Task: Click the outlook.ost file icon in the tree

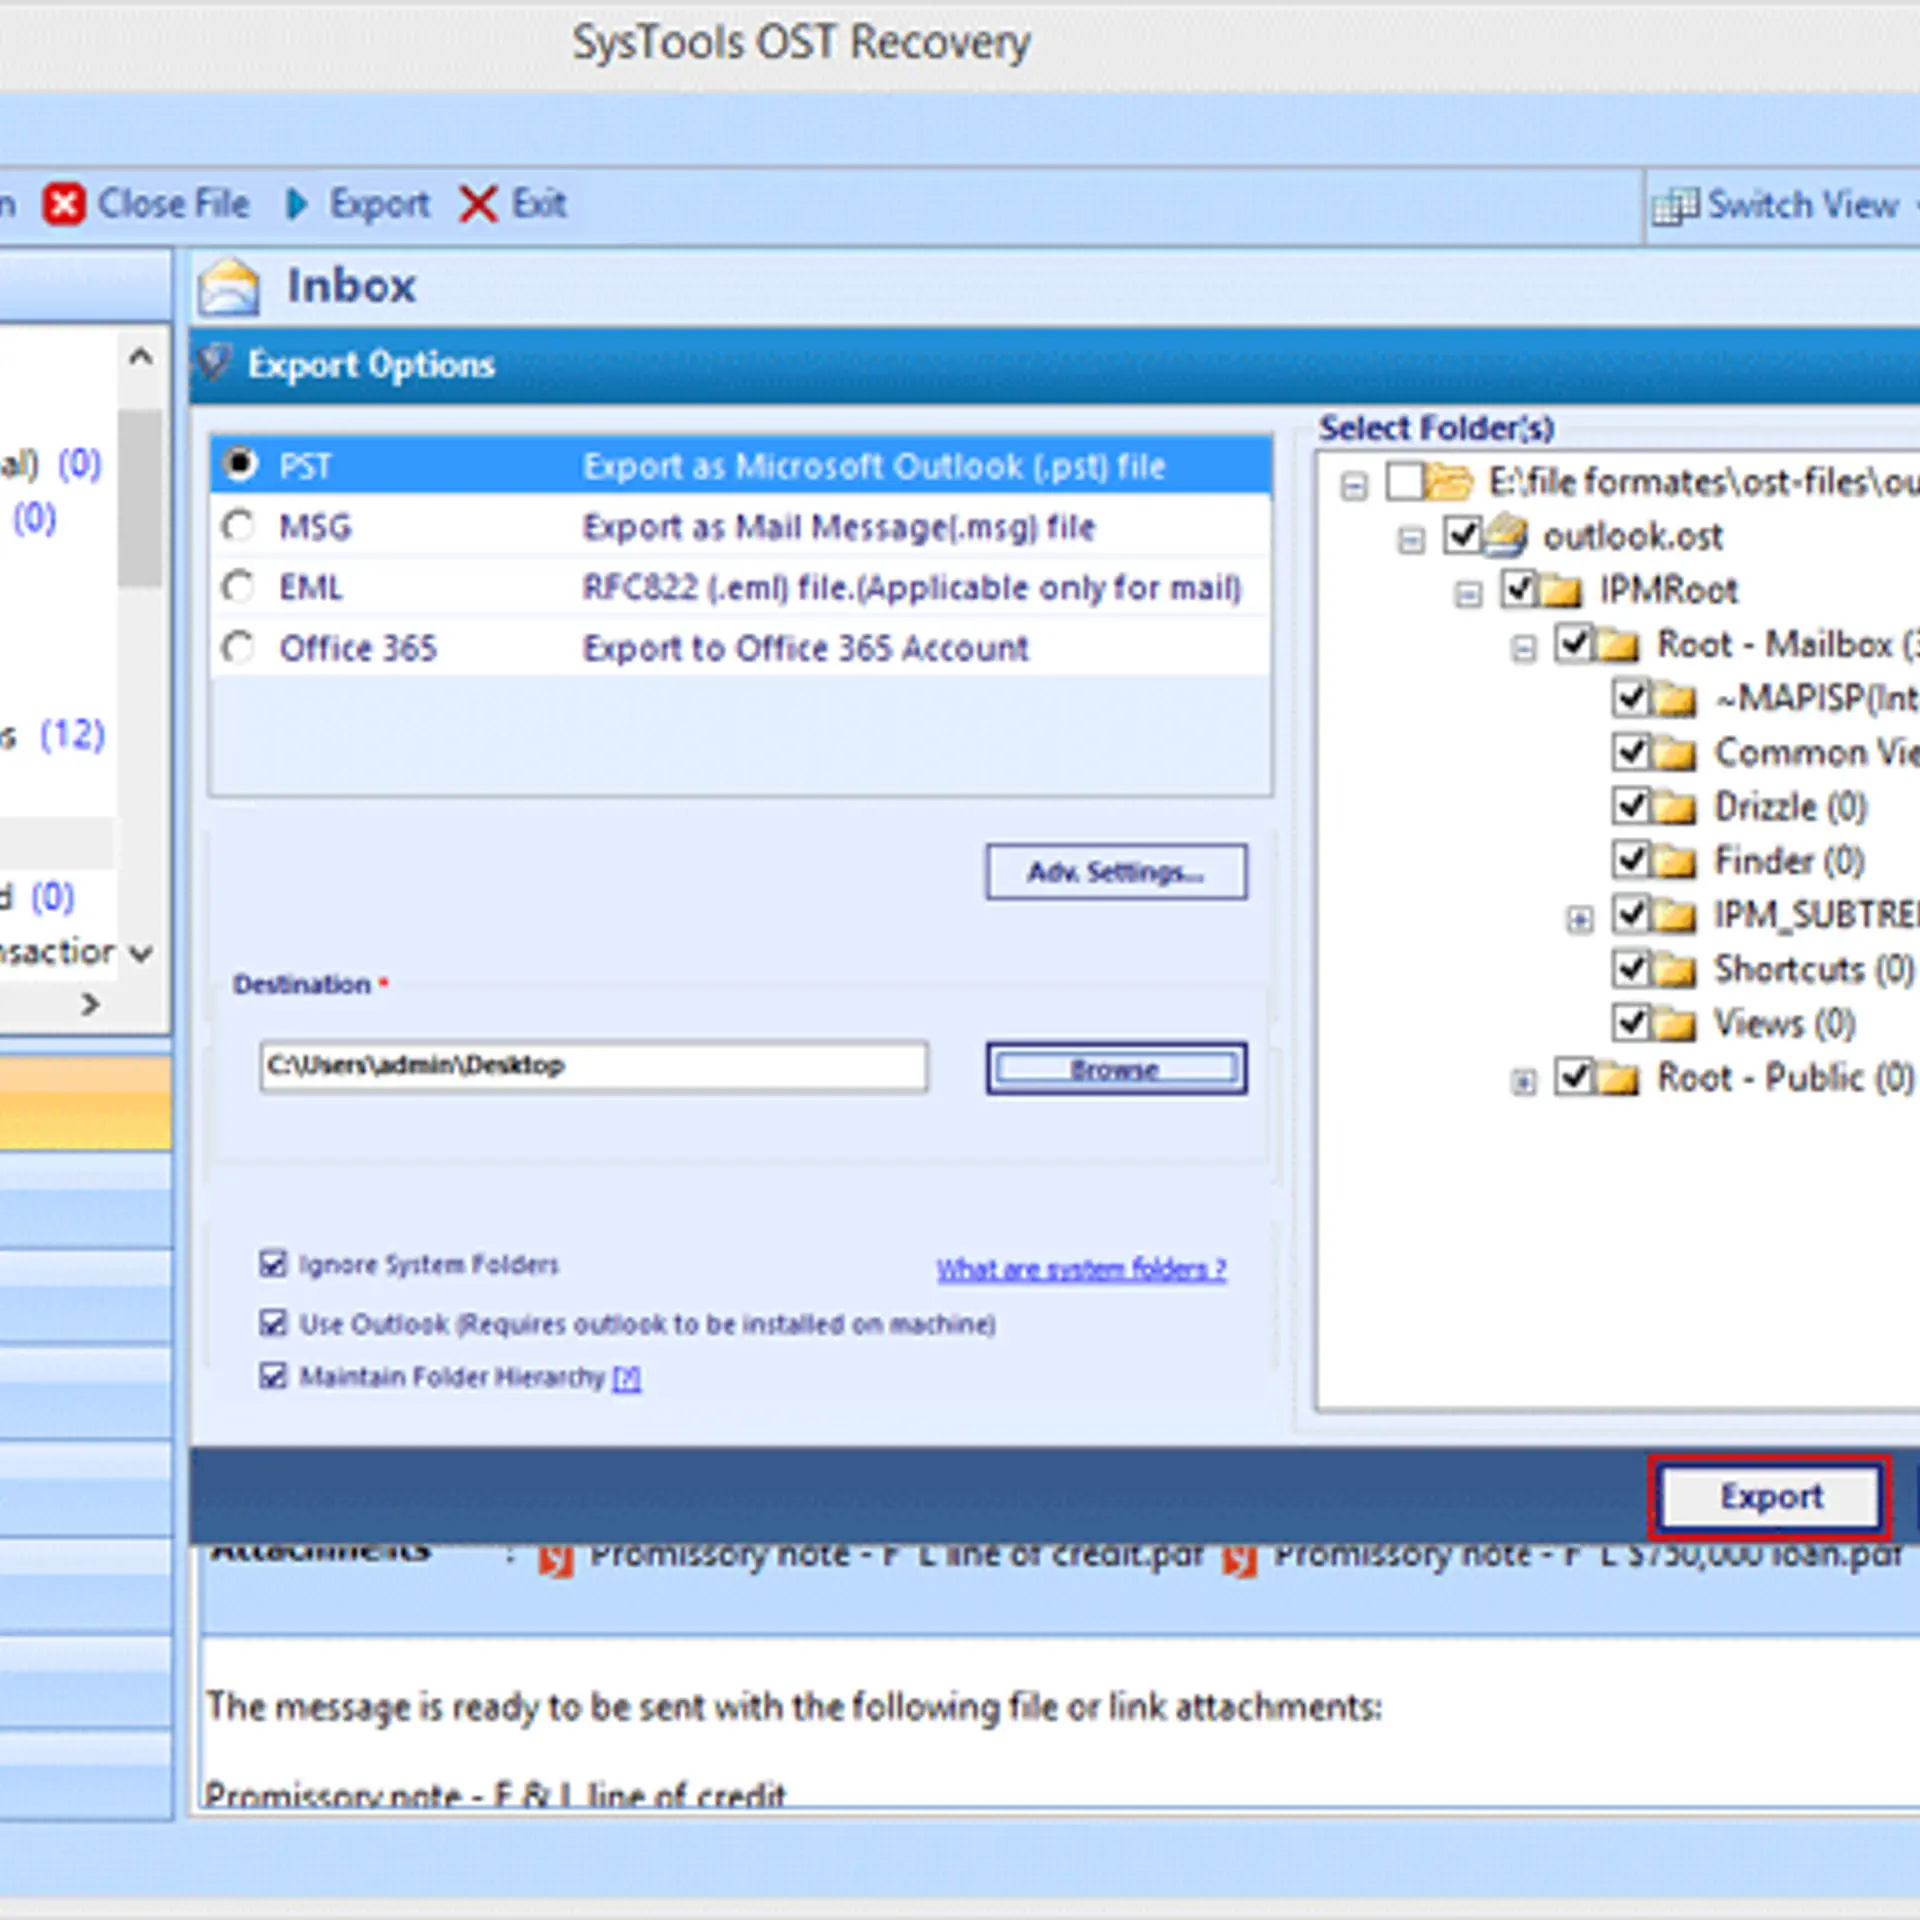Action: click(1504, 536)
